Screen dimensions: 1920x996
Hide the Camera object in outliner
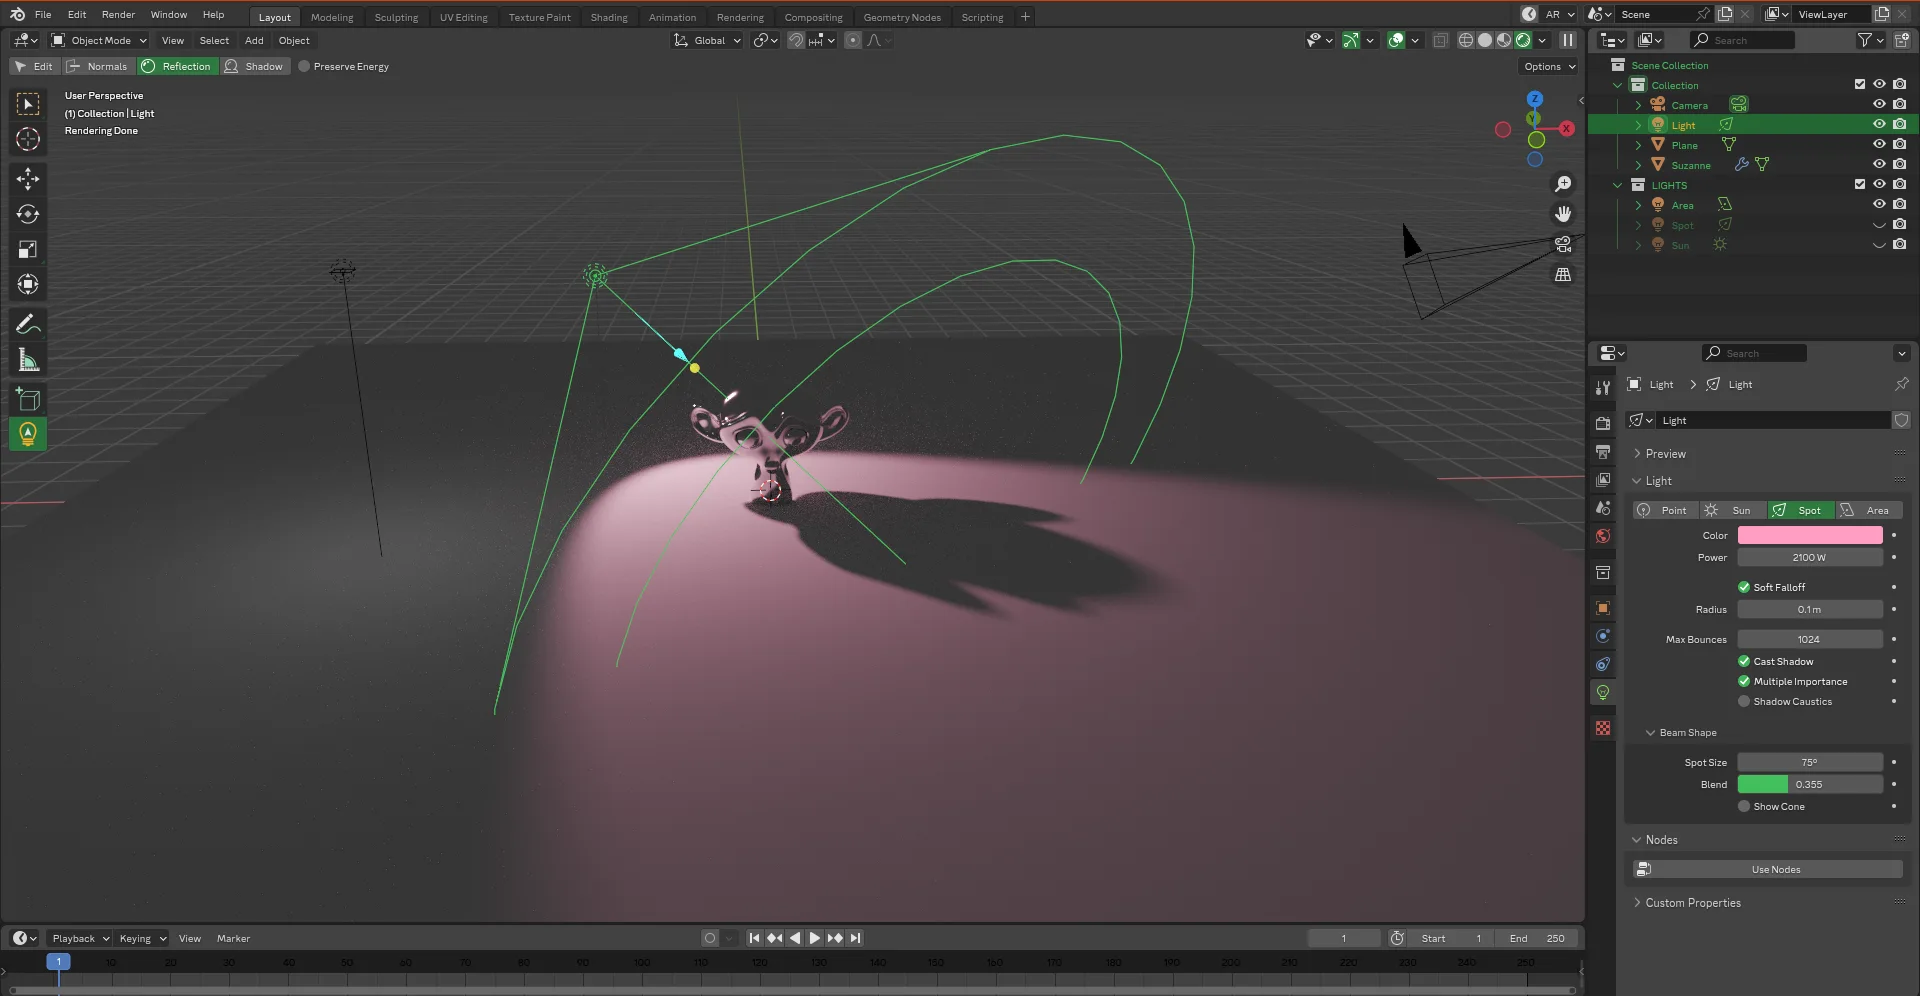[x=1879, y=104]
